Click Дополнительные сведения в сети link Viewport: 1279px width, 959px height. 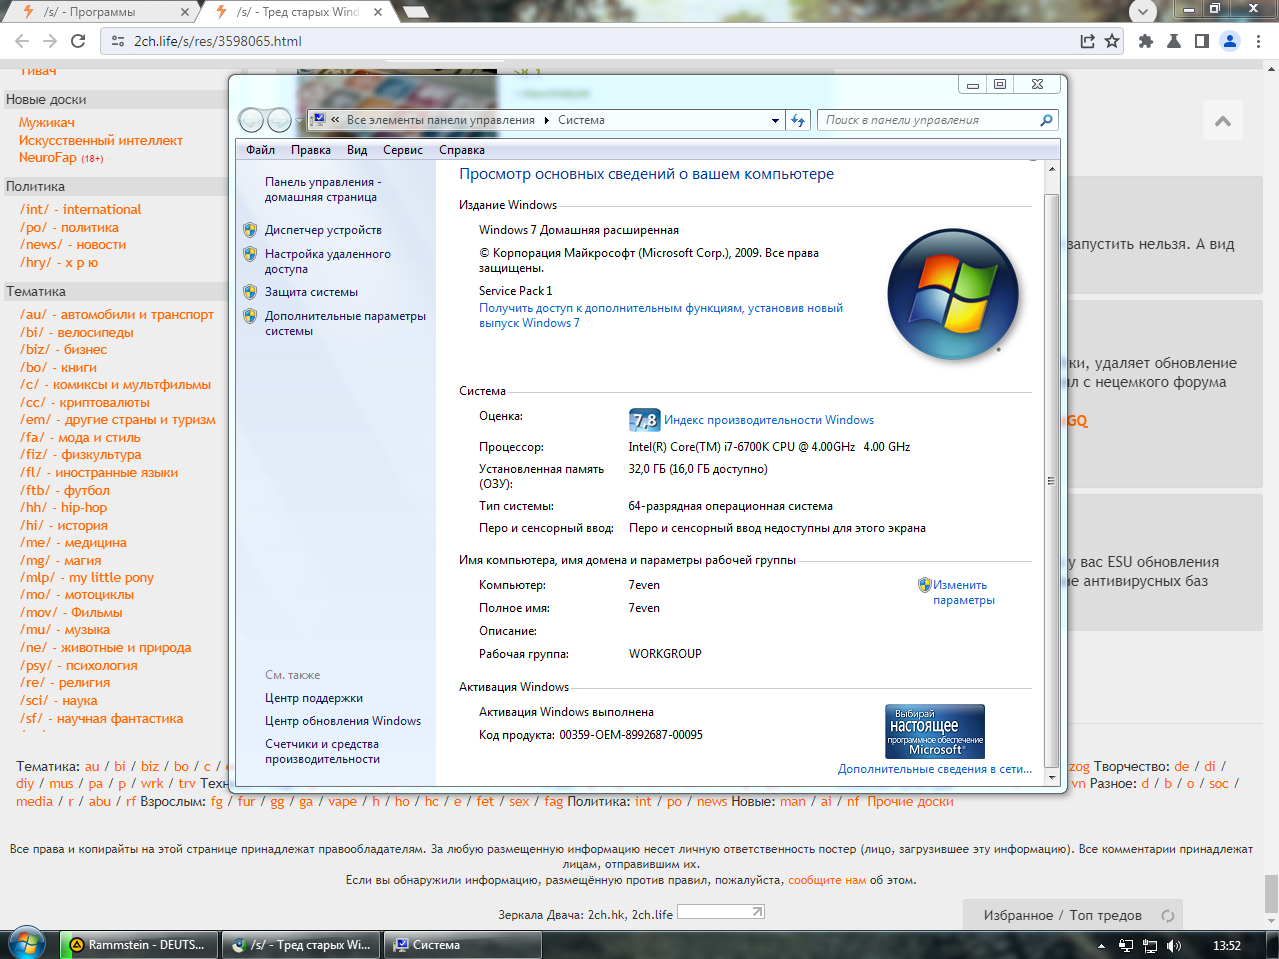point(935,769)
